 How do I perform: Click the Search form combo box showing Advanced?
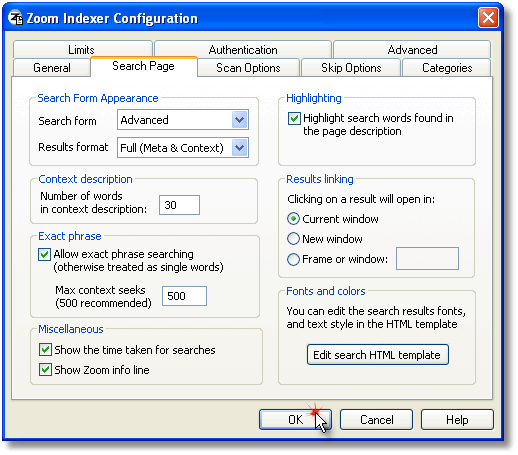183,120
